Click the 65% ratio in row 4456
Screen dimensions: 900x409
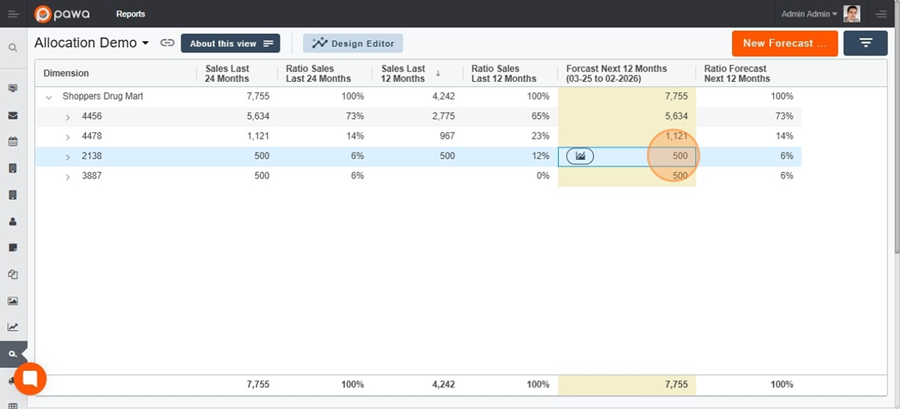tap(540, 116)
